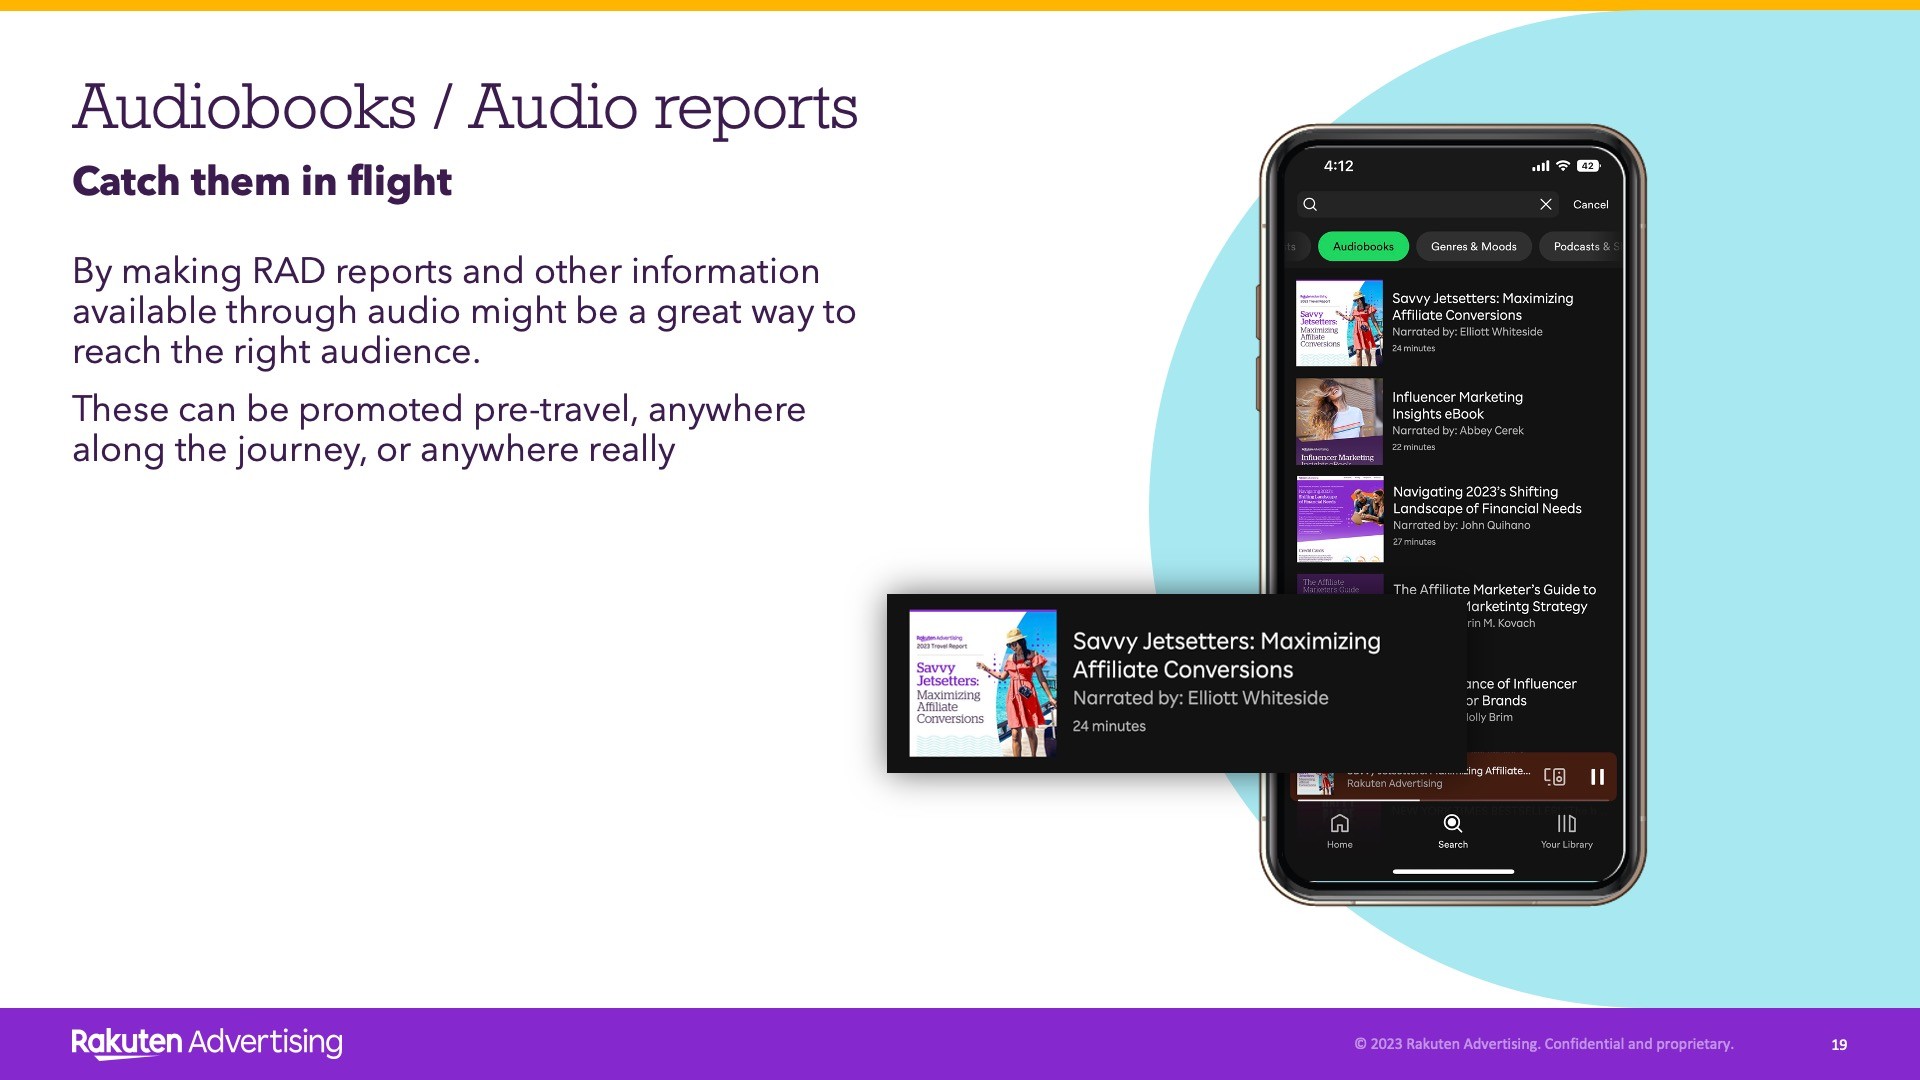The image size is (1920, 1080).
Task: Click the Savvy Jetsetters cover thumbnail in list
Action: tap(1339, 322)
